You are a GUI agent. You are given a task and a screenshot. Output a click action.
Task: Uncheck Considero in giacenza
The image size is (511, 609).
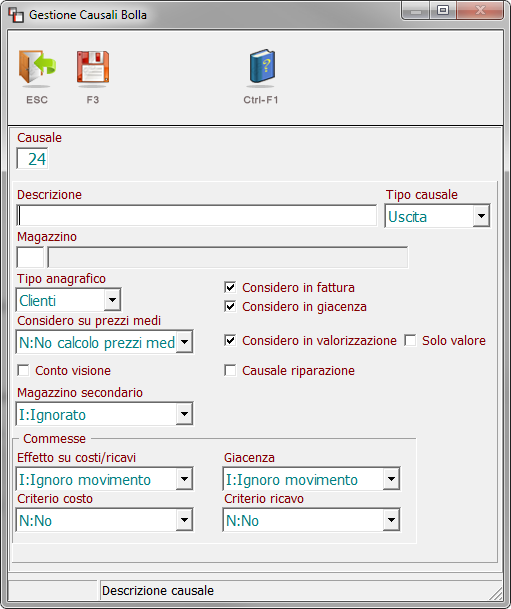coord(230,306)
